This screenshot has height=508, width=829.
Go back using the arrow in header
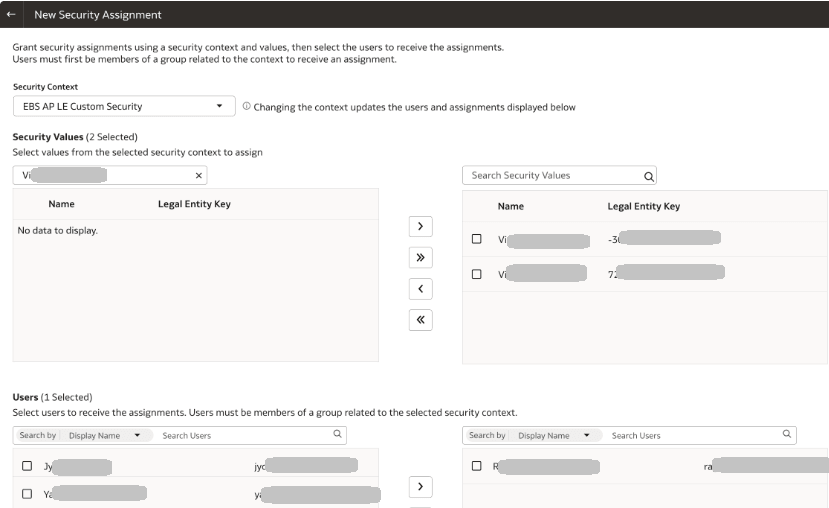[x=11, y=14]
